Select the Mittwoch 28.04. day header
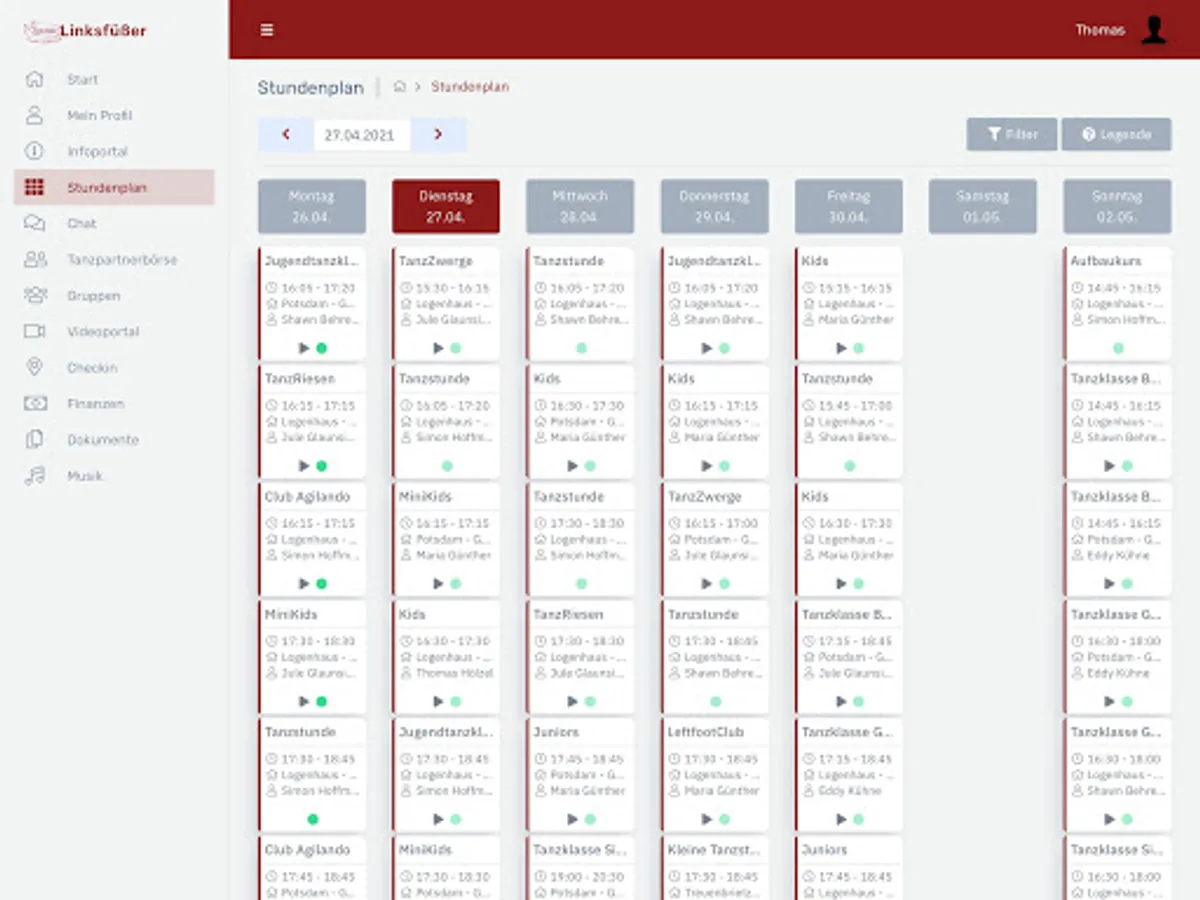Image resolution: width=1200 pixels, height=900 pixels. click(580, 207)
